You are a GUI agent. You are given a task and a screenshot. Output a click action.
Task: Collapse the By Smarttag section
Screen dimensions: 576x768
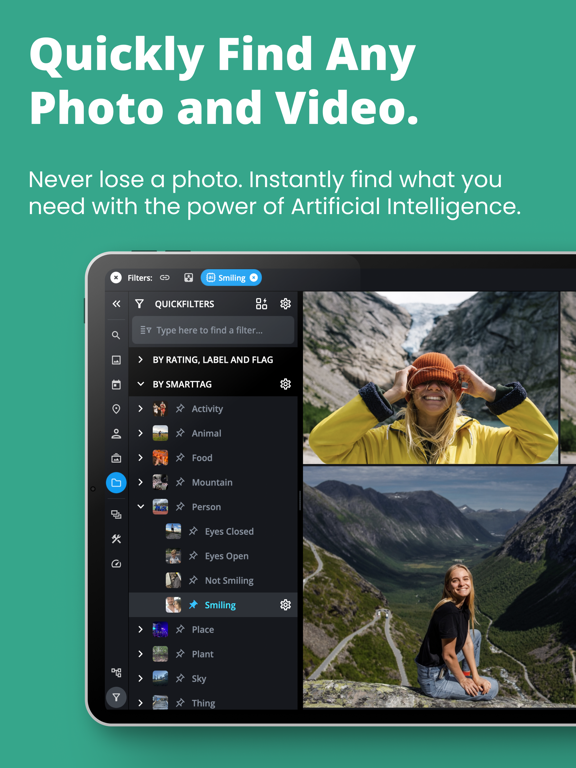141,384
